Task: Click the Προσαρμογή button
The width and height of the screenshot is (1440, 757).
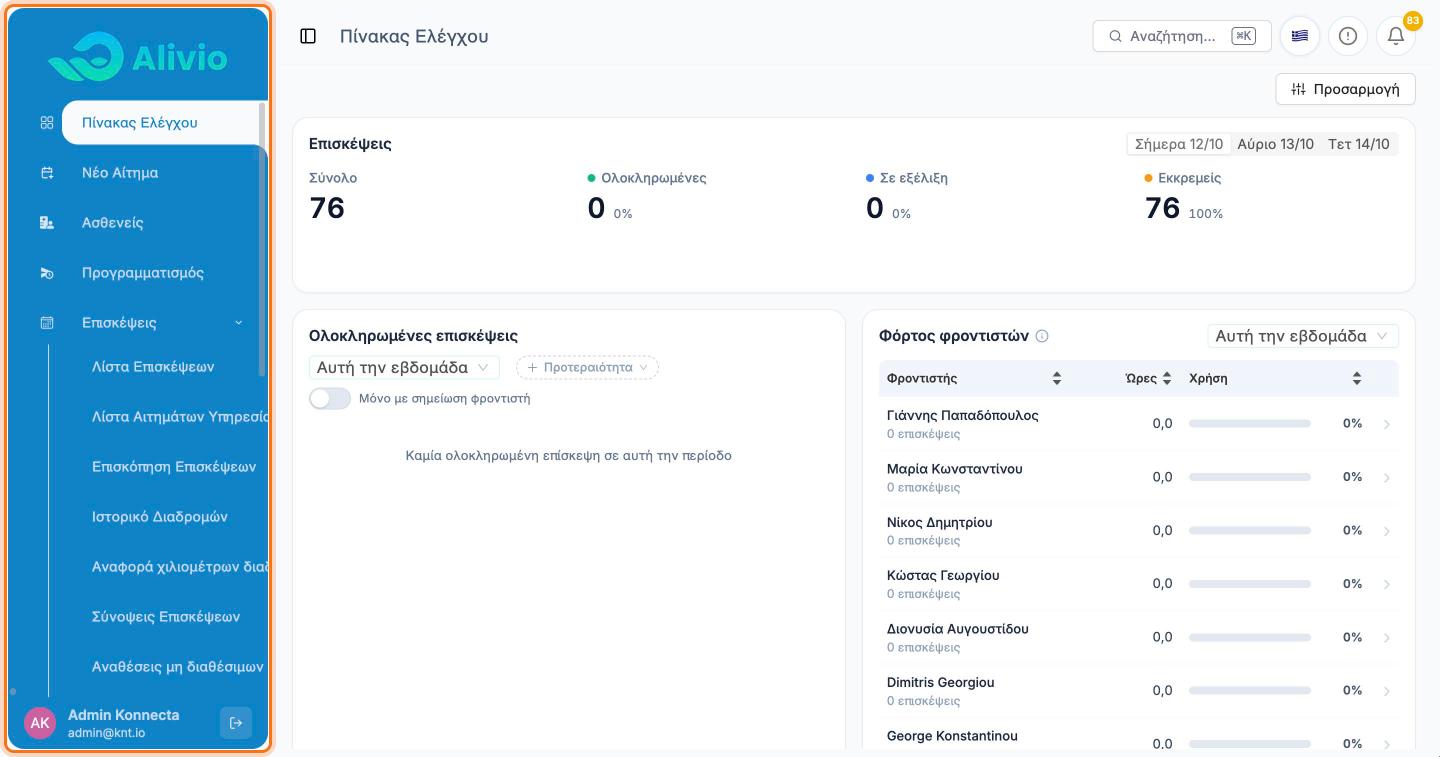Action: pos(1345,89)
